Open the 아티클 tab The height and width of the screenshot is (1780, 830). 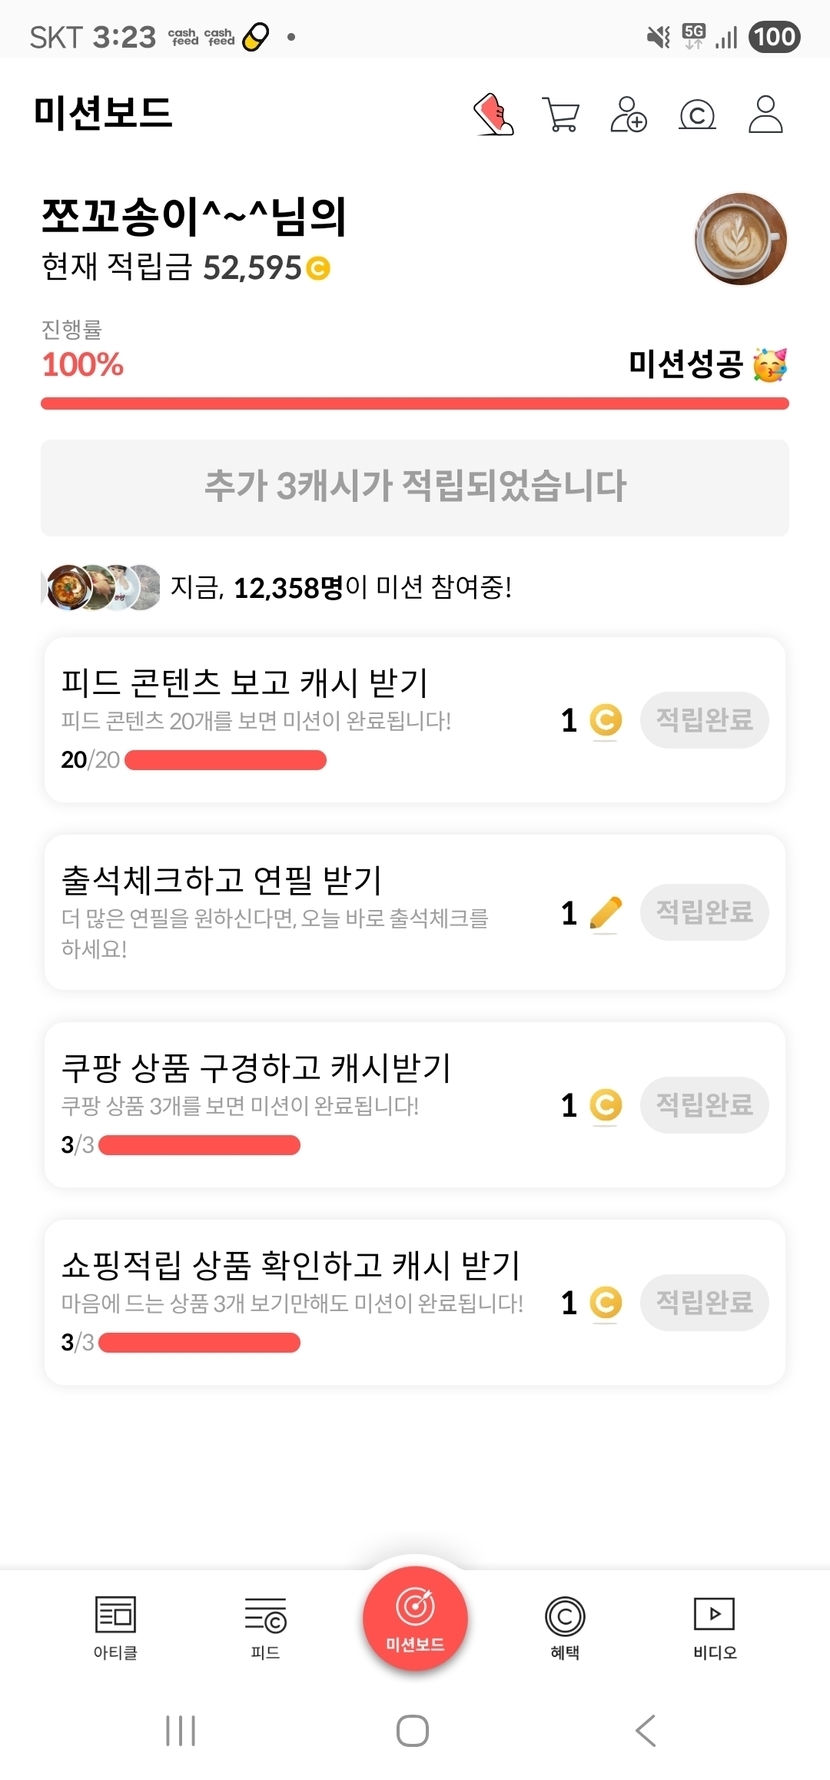pyautogui.click(x=115, y=1627)
